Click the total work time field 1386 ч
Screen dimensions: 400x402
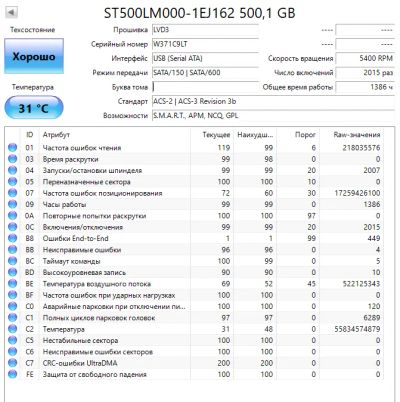(365, 87)
